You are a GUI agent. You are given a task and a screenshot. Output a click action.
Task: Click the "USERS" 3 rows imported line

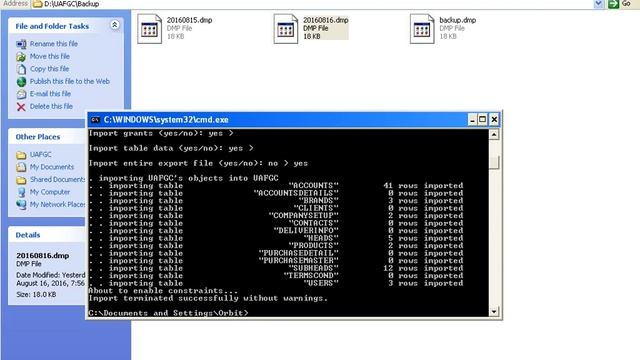(276, 283)
